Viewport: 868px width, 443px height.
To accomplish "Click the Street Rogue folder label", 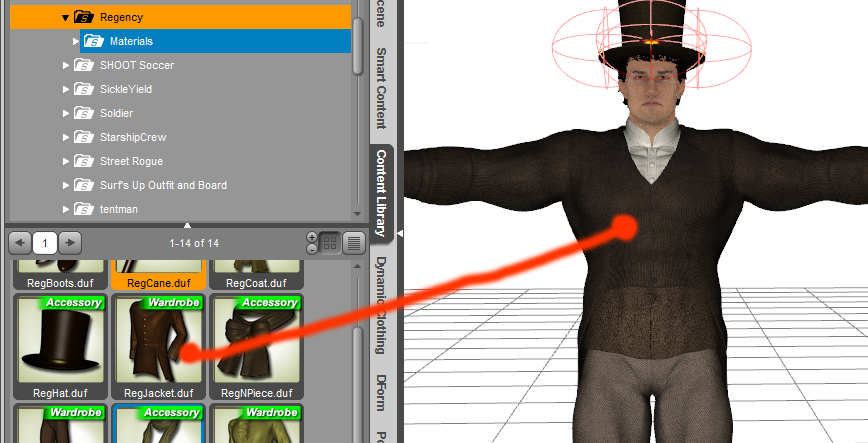I will [x=131, y=162].
